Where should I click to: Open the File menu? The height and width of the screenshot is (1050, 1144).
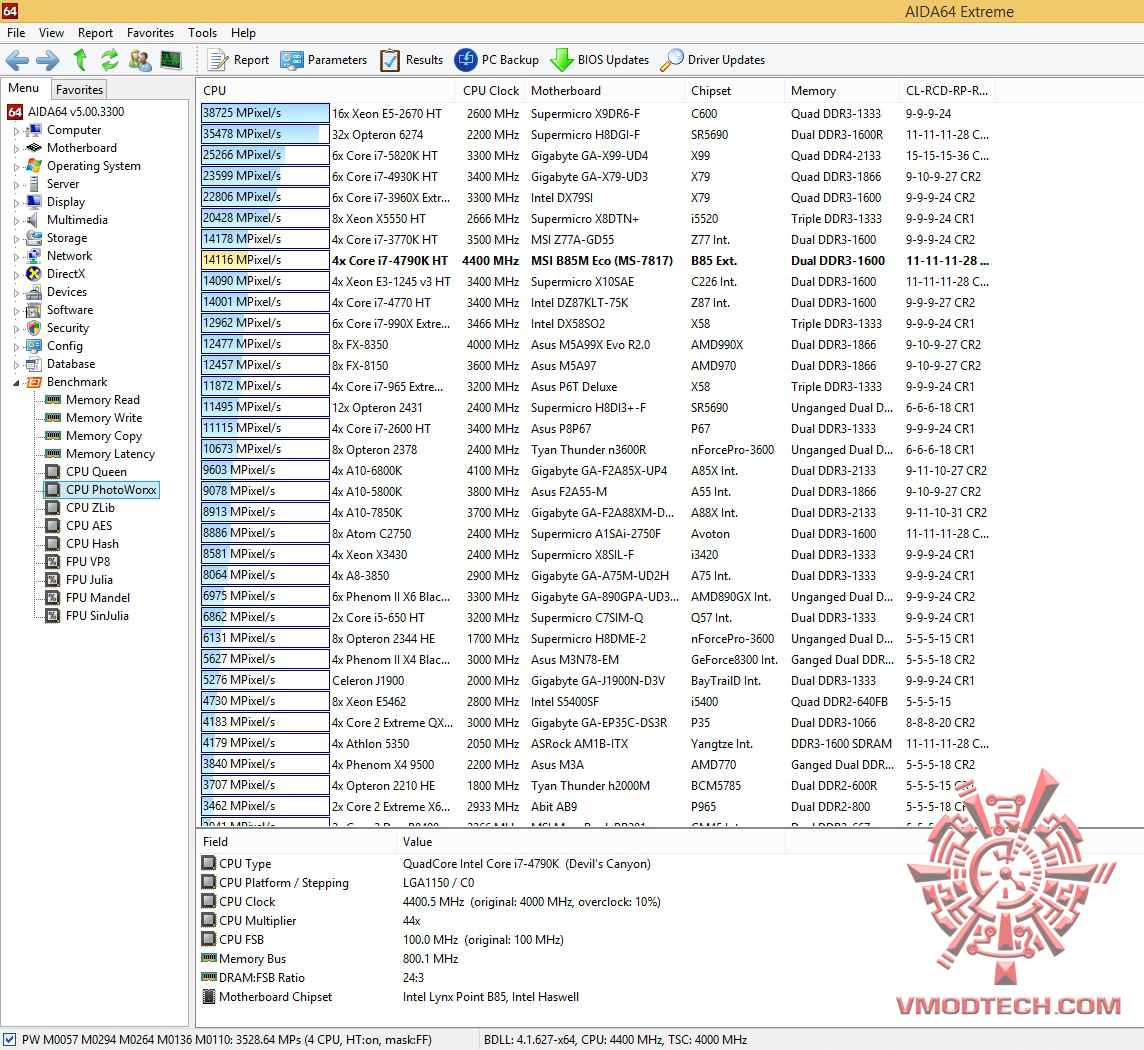click(16, 33)
